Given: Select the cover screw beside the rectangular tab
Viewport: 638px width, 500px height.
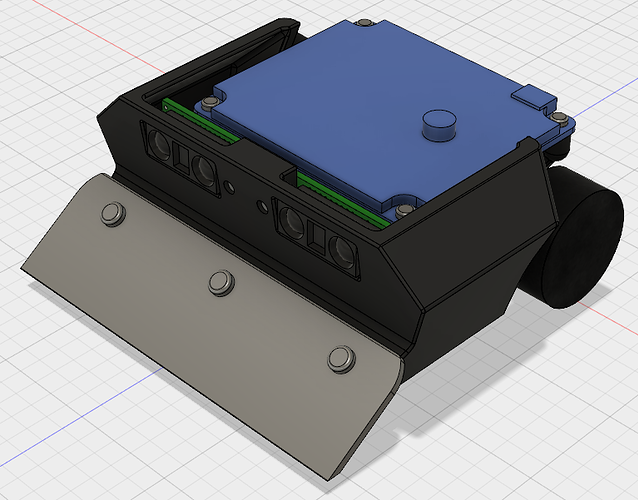Looking at the screenshot, I should pyautogui.click(x=560, y=117).
